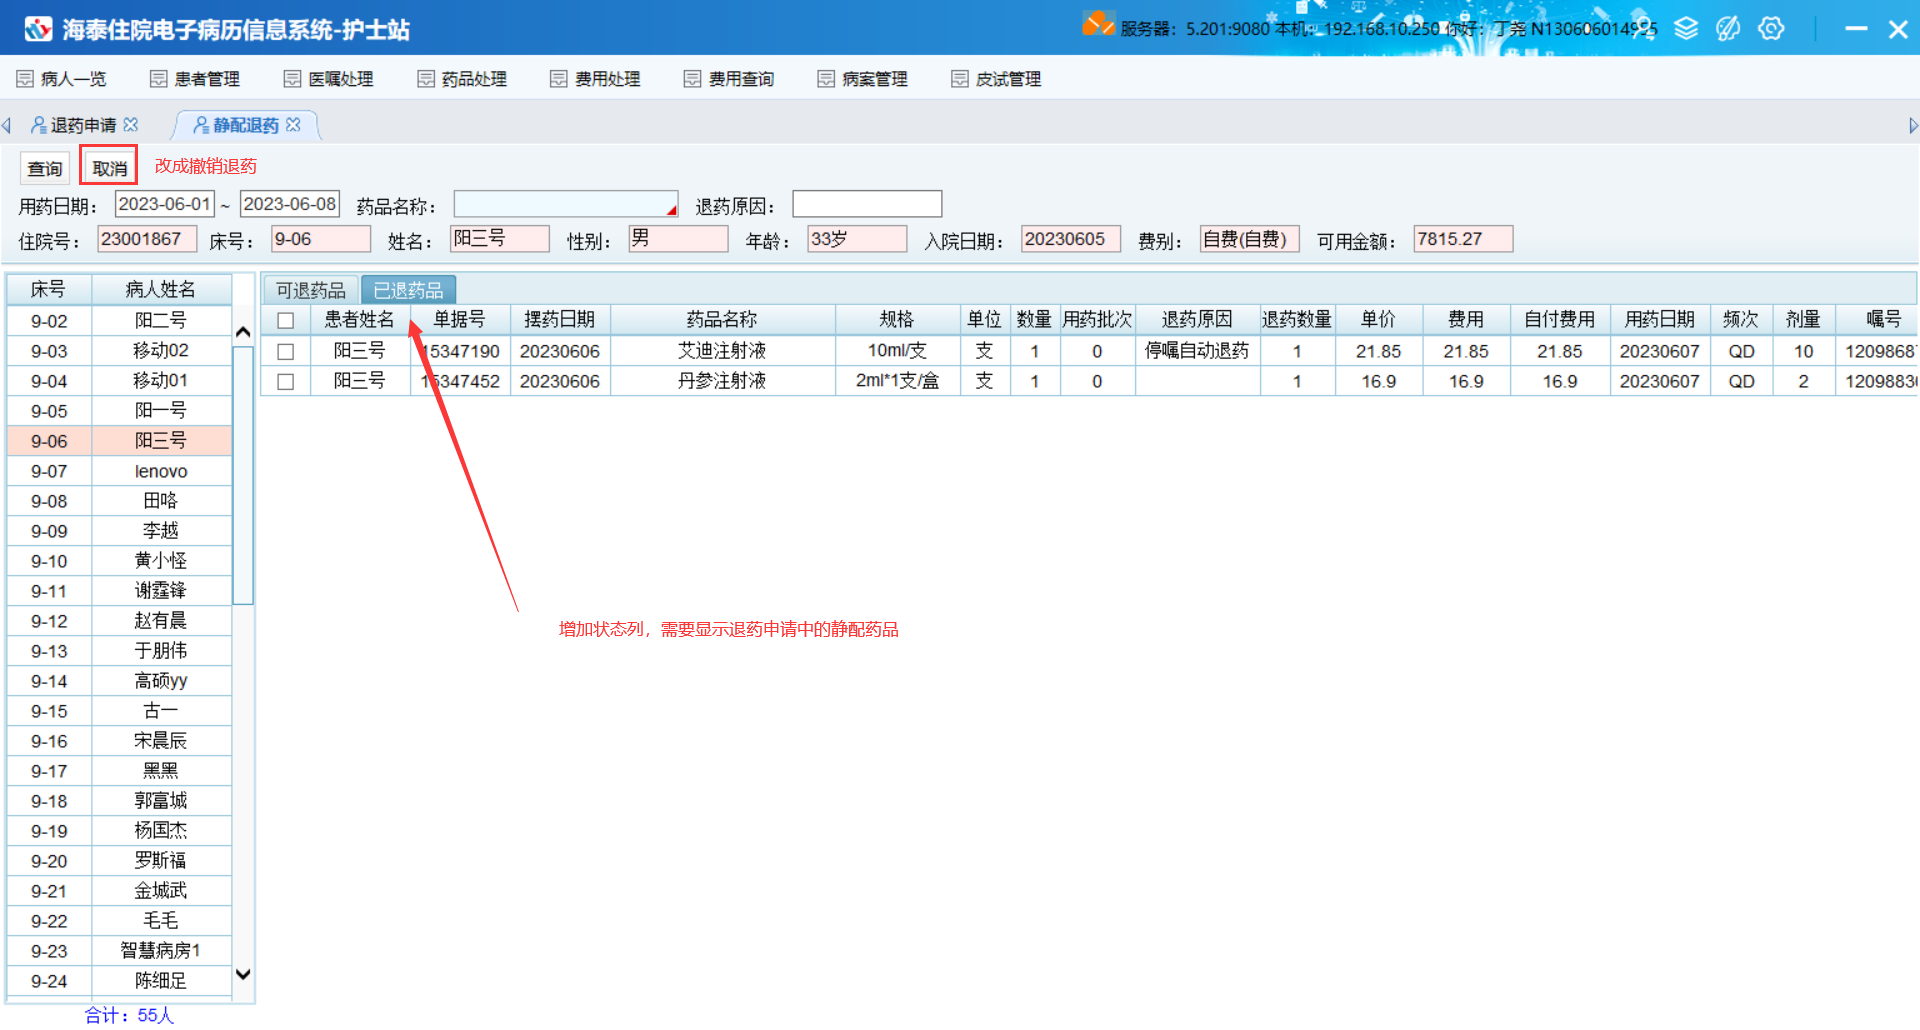Open the 病人一览 menu
The width and height of the screenshot is (1920, 1030).
pyautogui.click(x=62, y=79)
